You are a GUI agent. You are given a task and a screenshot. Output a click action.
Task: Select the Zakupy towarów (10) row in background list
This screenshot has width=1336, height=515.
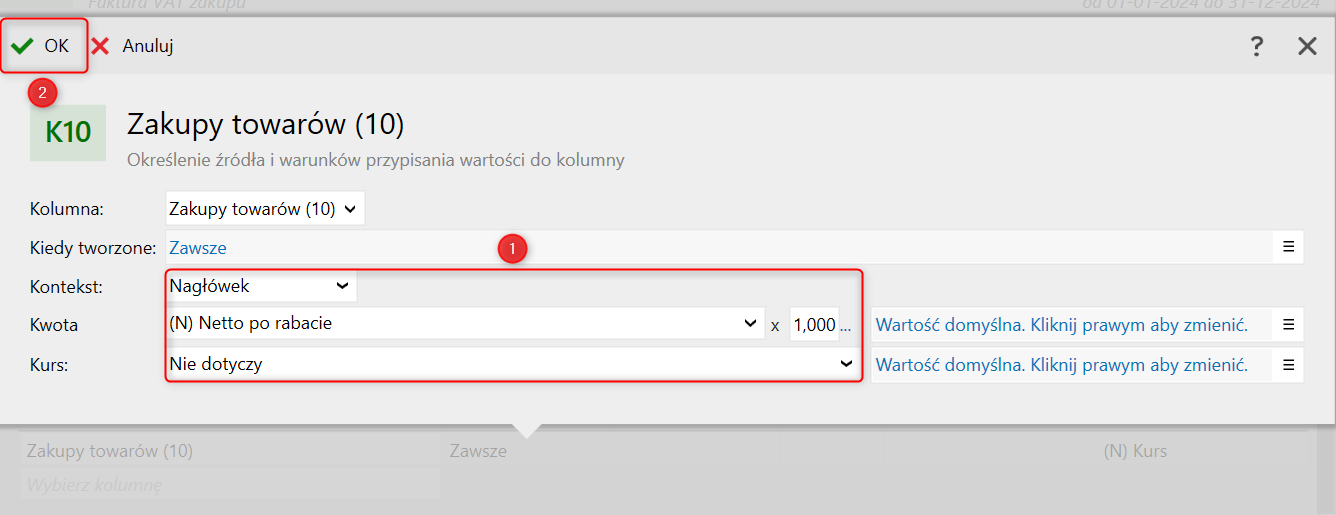point(230,451)
